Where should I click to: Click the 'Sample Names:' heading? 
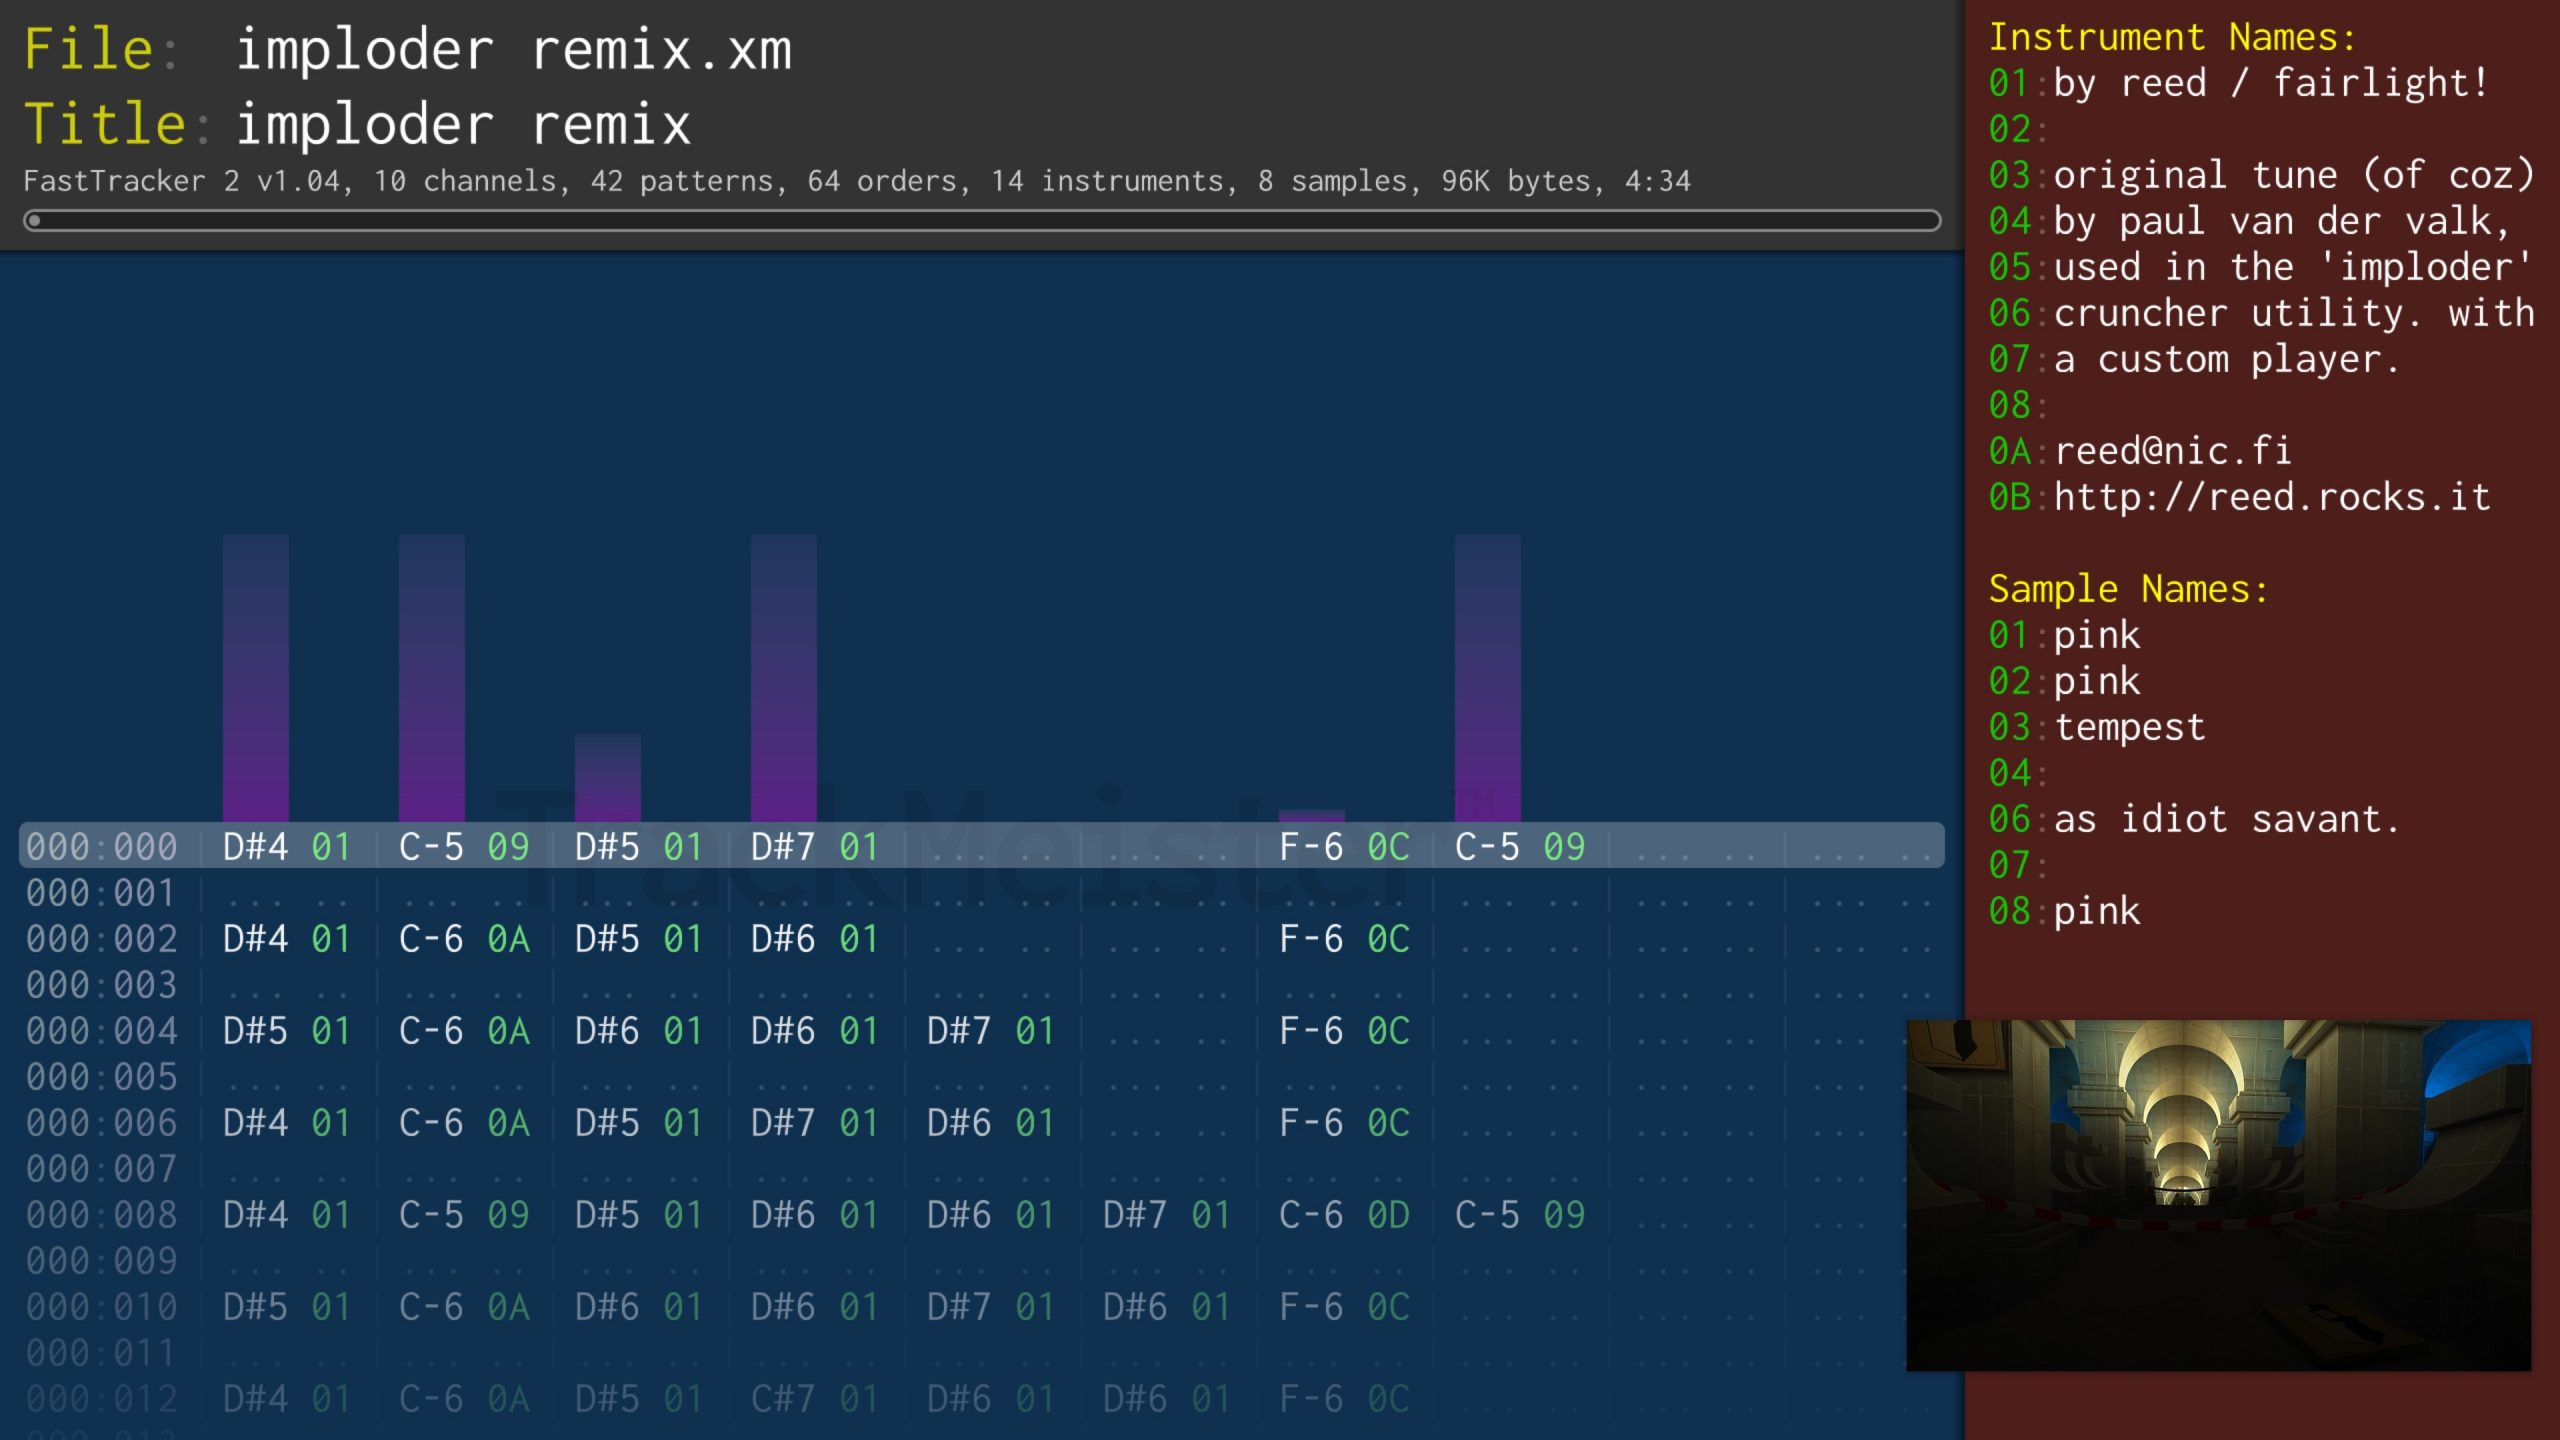[2127, 589]
